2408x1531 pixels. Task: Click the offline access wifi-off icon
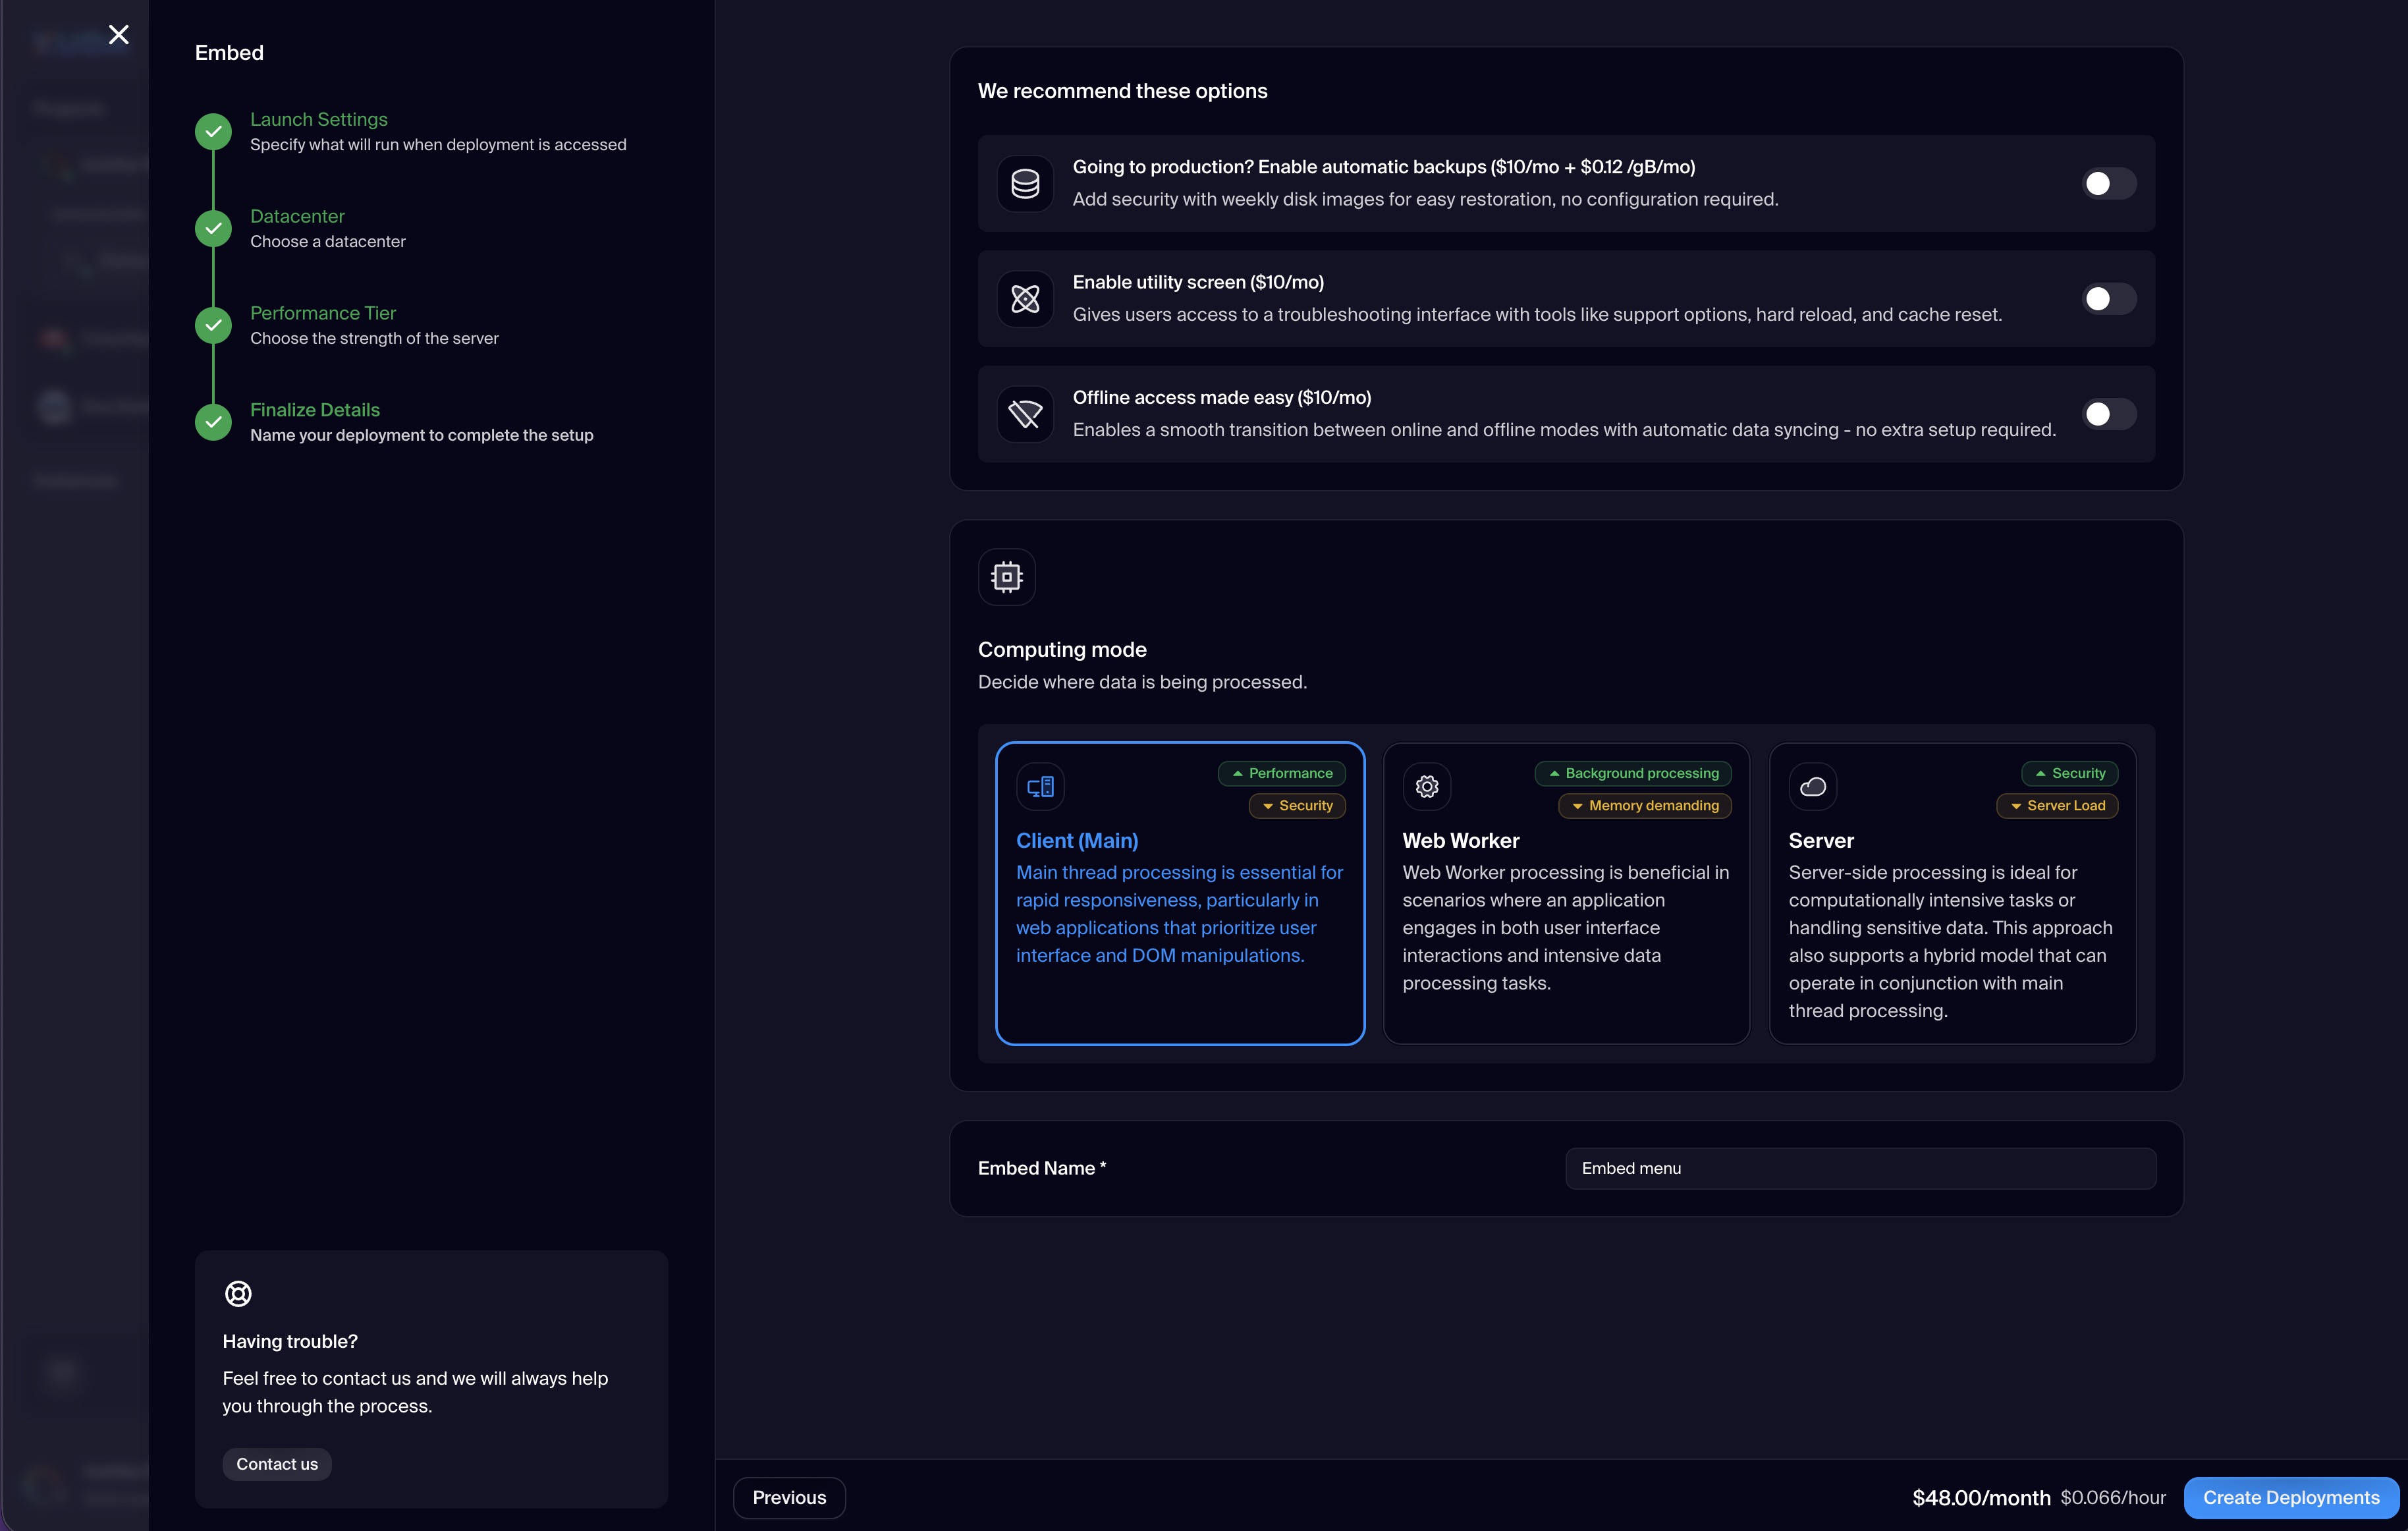click(1025, 414)
